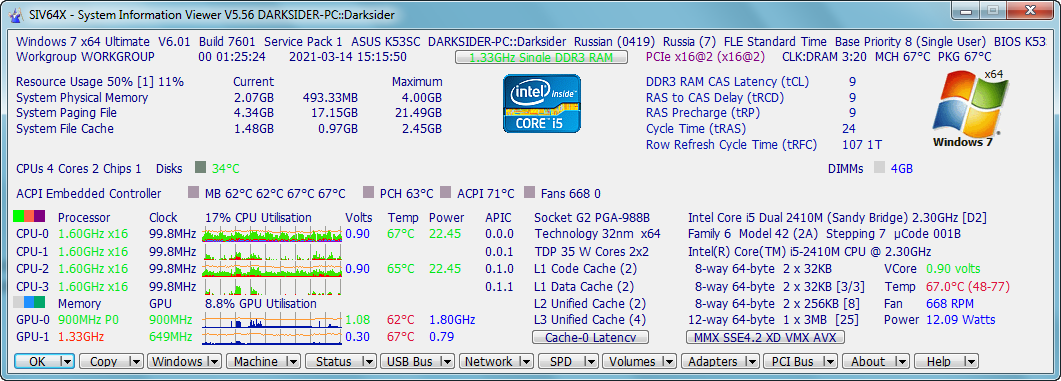Click the DDR3 RAM CAS Latency (tCL) label
This screenshot has width=1061, height=381.
pos(727,82)
